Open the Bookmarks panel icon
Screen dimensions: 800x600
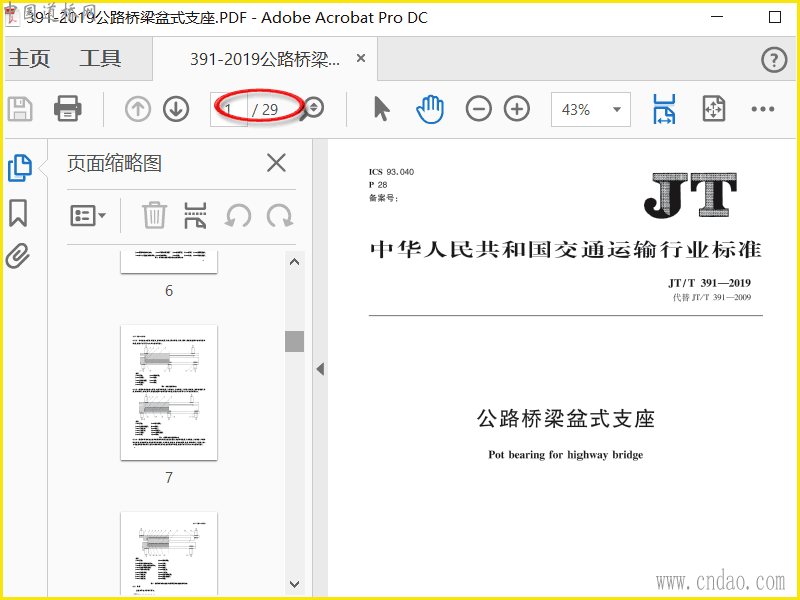[18, 213]
